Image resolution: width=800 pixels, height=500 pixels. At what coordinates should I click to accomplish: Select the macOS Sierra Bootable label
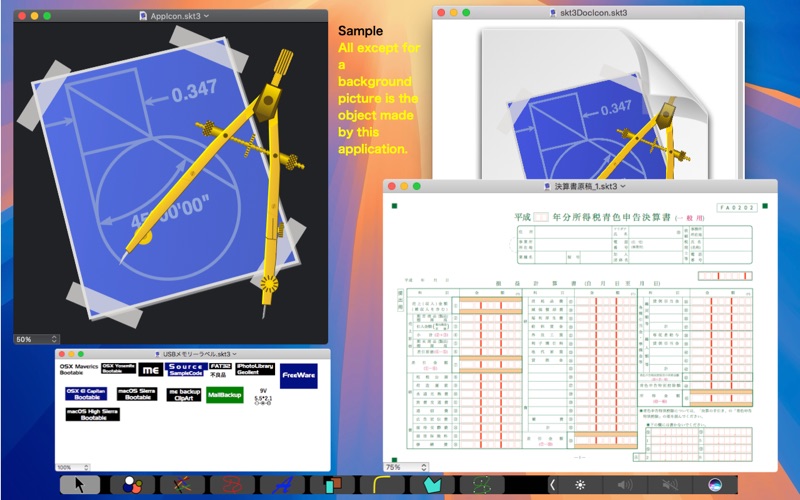[x=137, y=394]
